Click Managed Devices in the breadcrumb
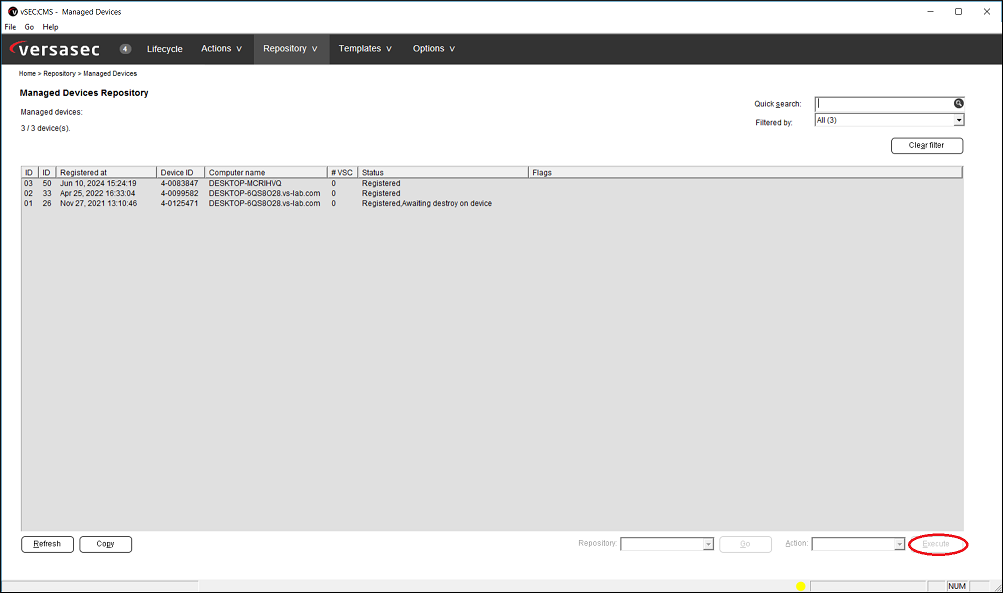This screenshot has height=593, width=1003. tap(110, 74)
